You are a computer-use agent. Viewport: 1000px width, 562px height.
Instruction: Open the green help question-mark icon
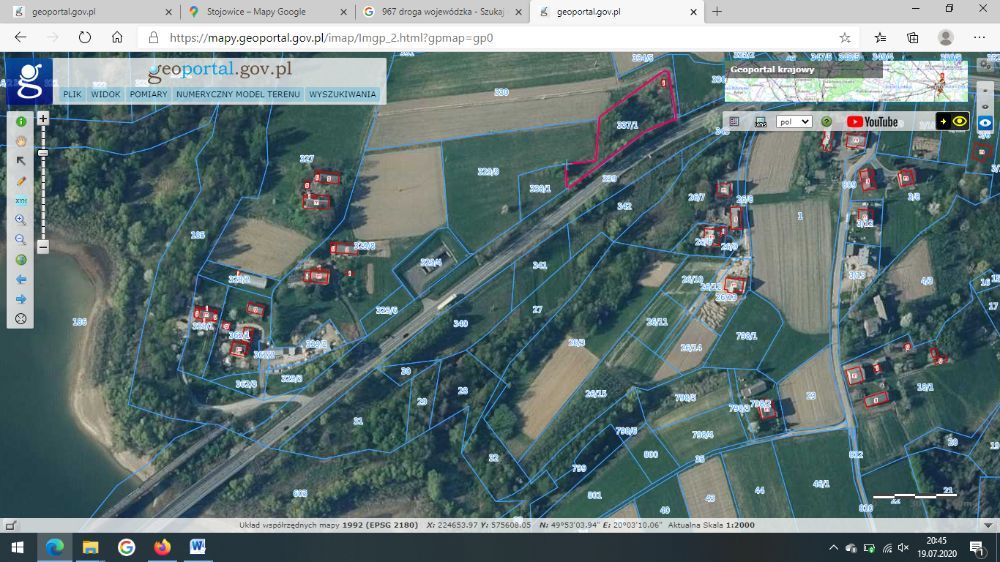[x=827, y=121]
